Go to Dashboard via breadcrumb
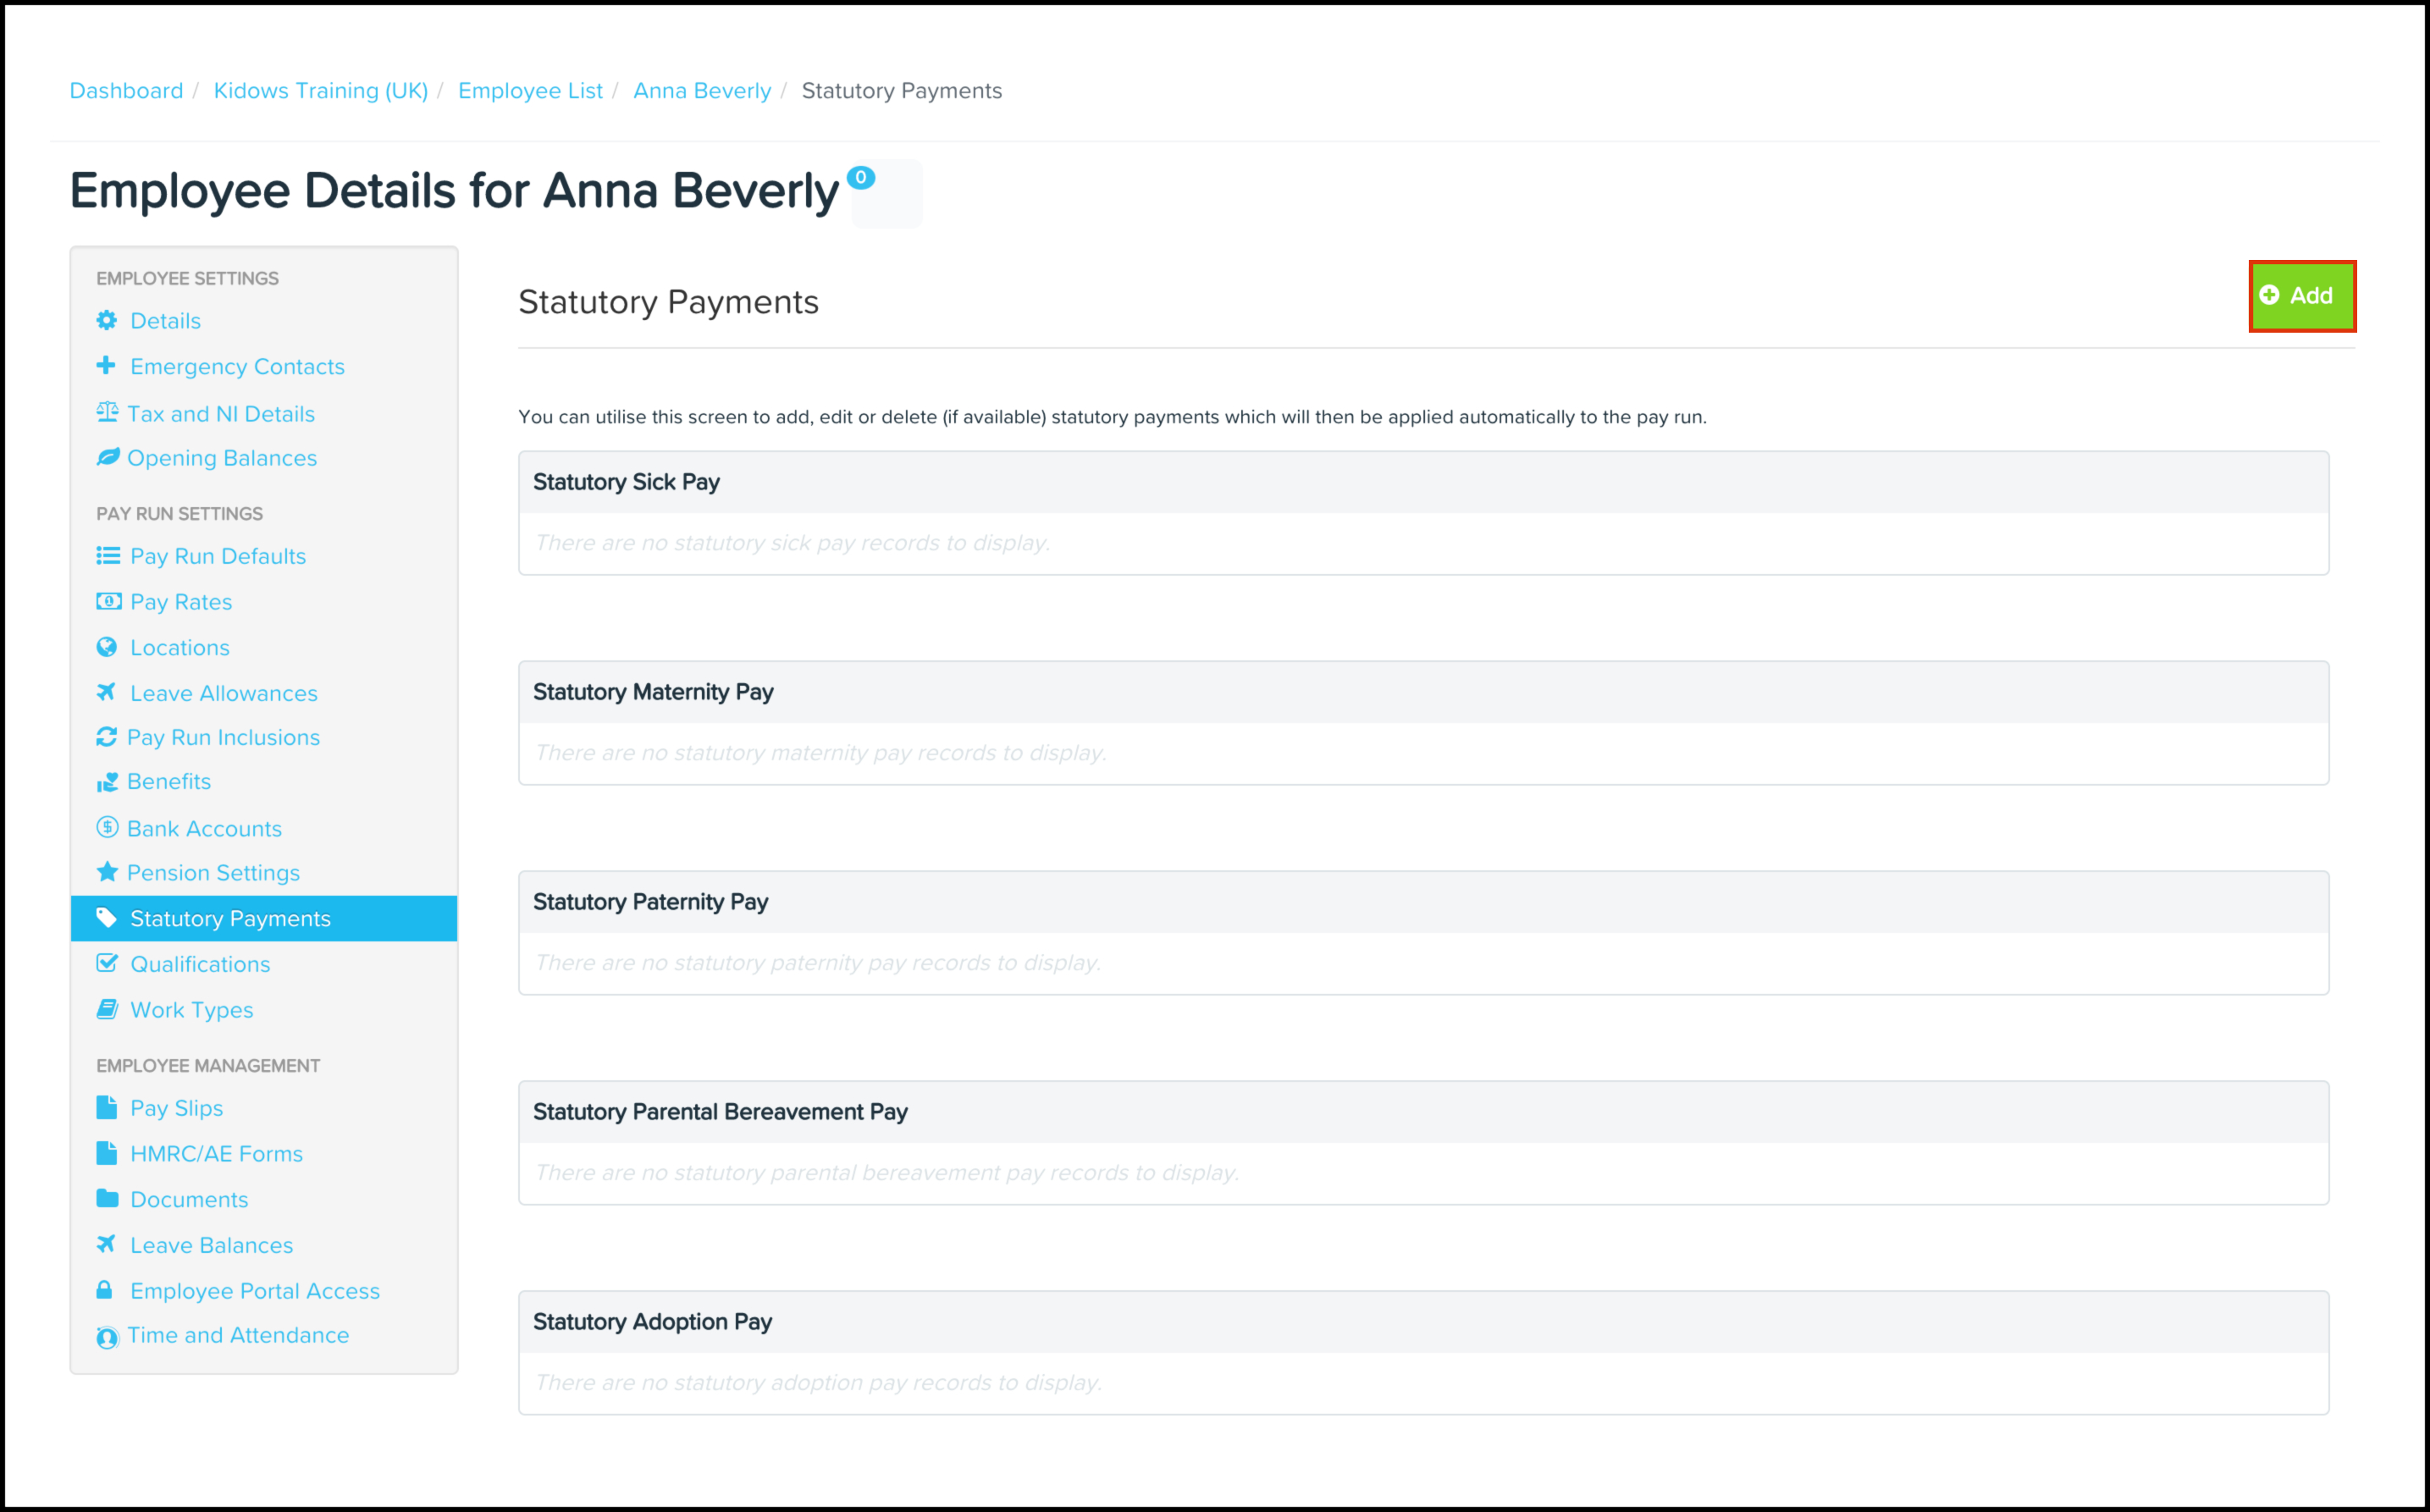The image size is (2430, 1512). 126,91
